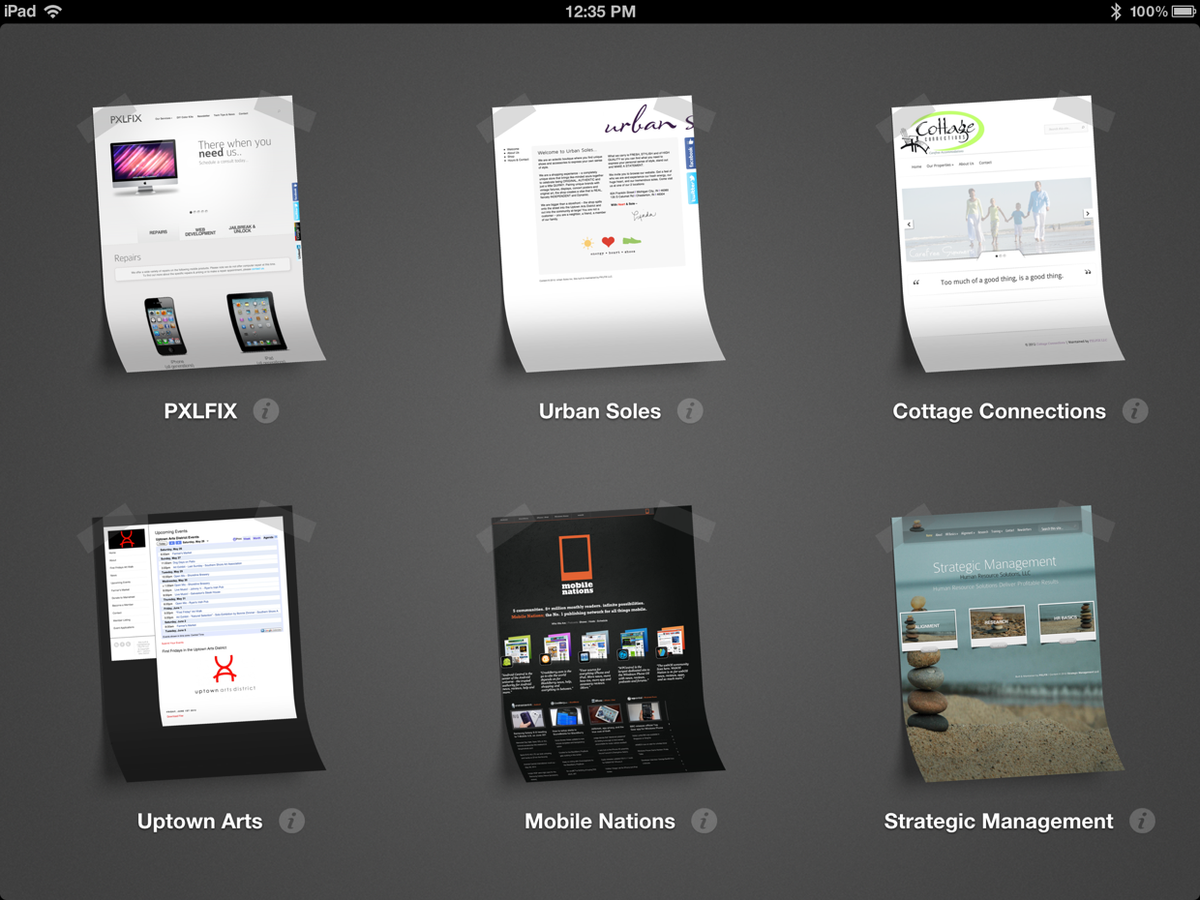Open info for Mobile Nations
Screen dimensions: 1200x900
pos(704,821)
